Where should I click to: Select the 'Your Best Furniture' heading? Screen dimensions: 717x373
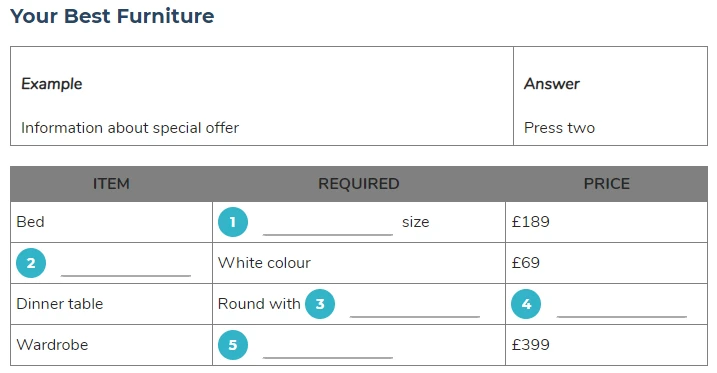coord(112,16)
